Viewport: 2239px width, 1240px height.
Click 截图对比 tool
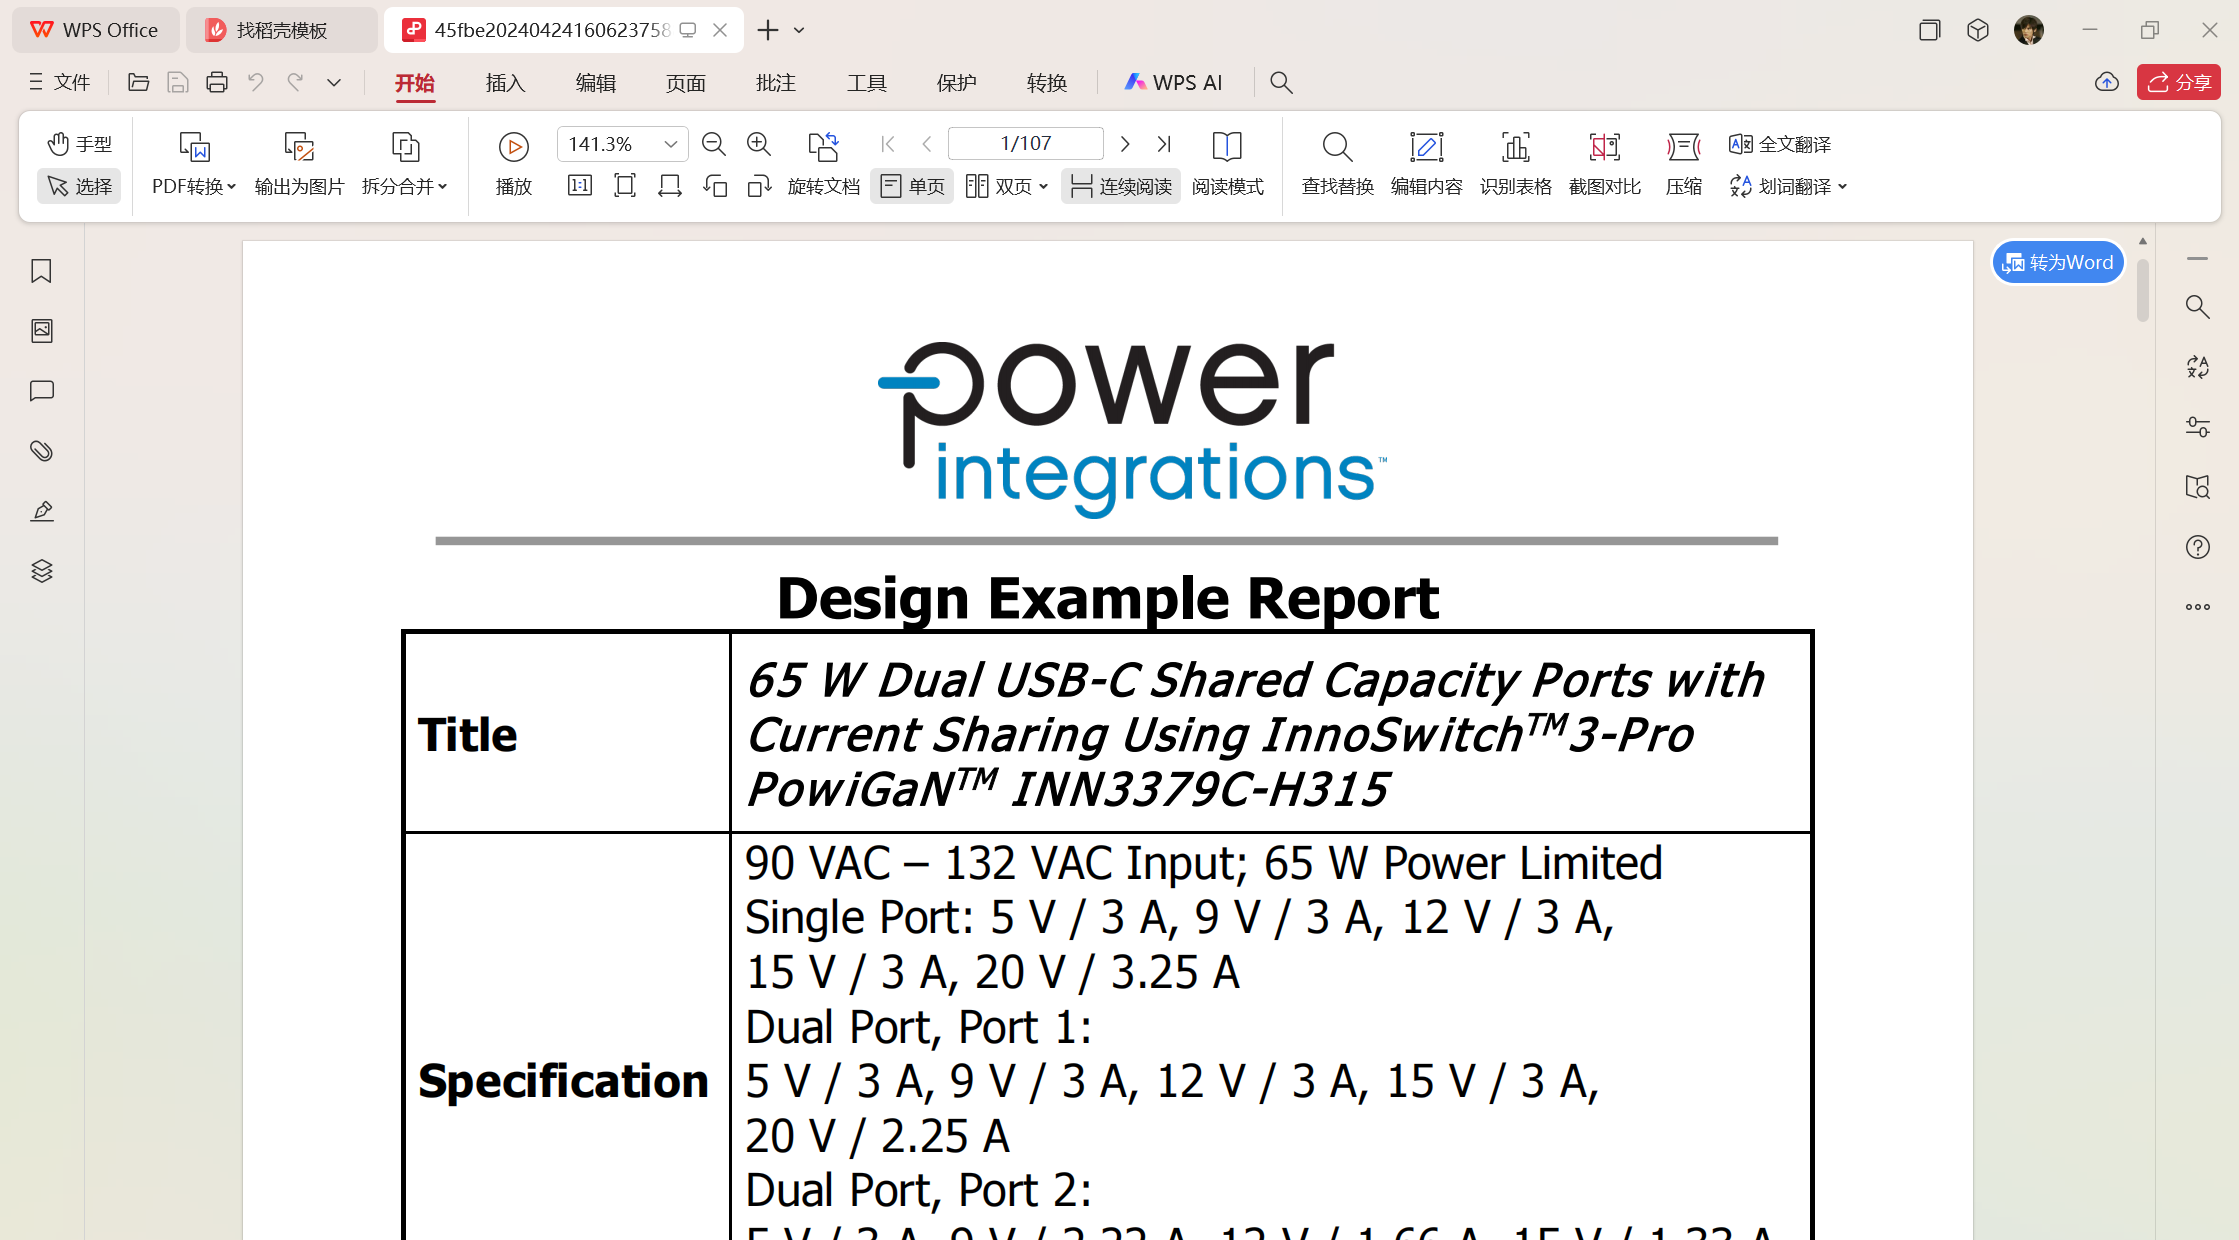(1605, 164)
